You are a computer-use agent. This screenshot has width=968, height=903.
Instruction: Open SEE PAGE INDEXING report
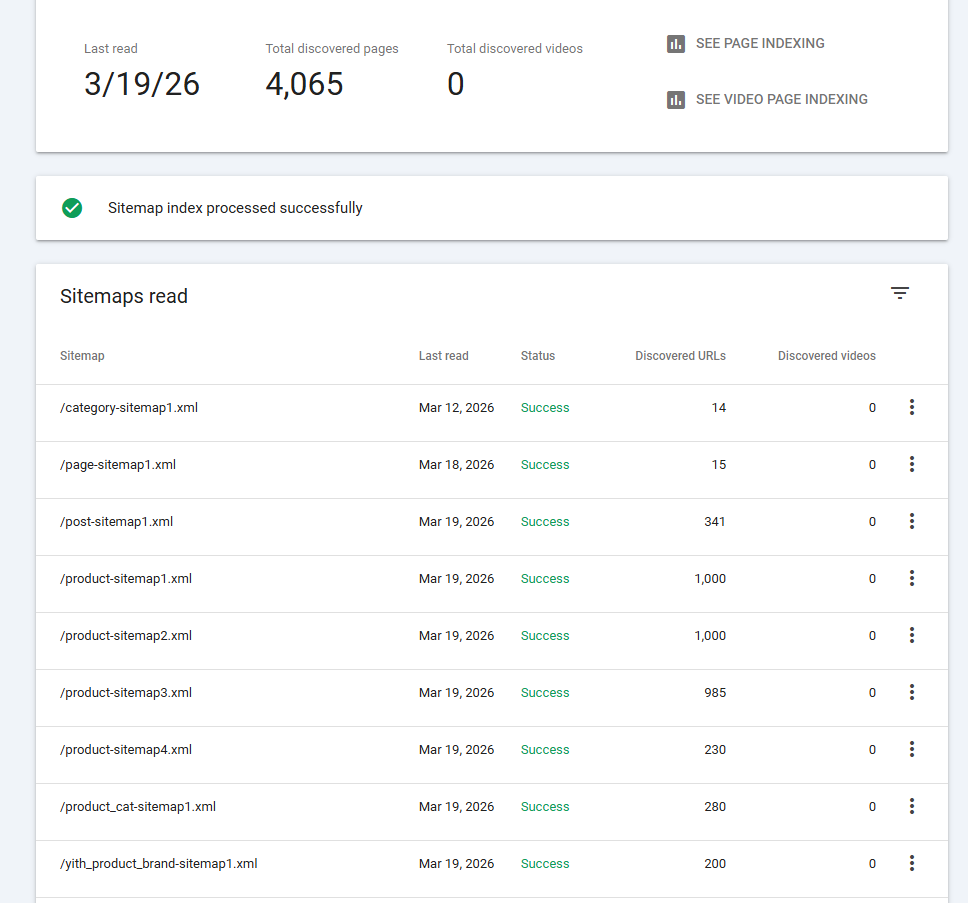pyautogui.click(x=760, y=44)
